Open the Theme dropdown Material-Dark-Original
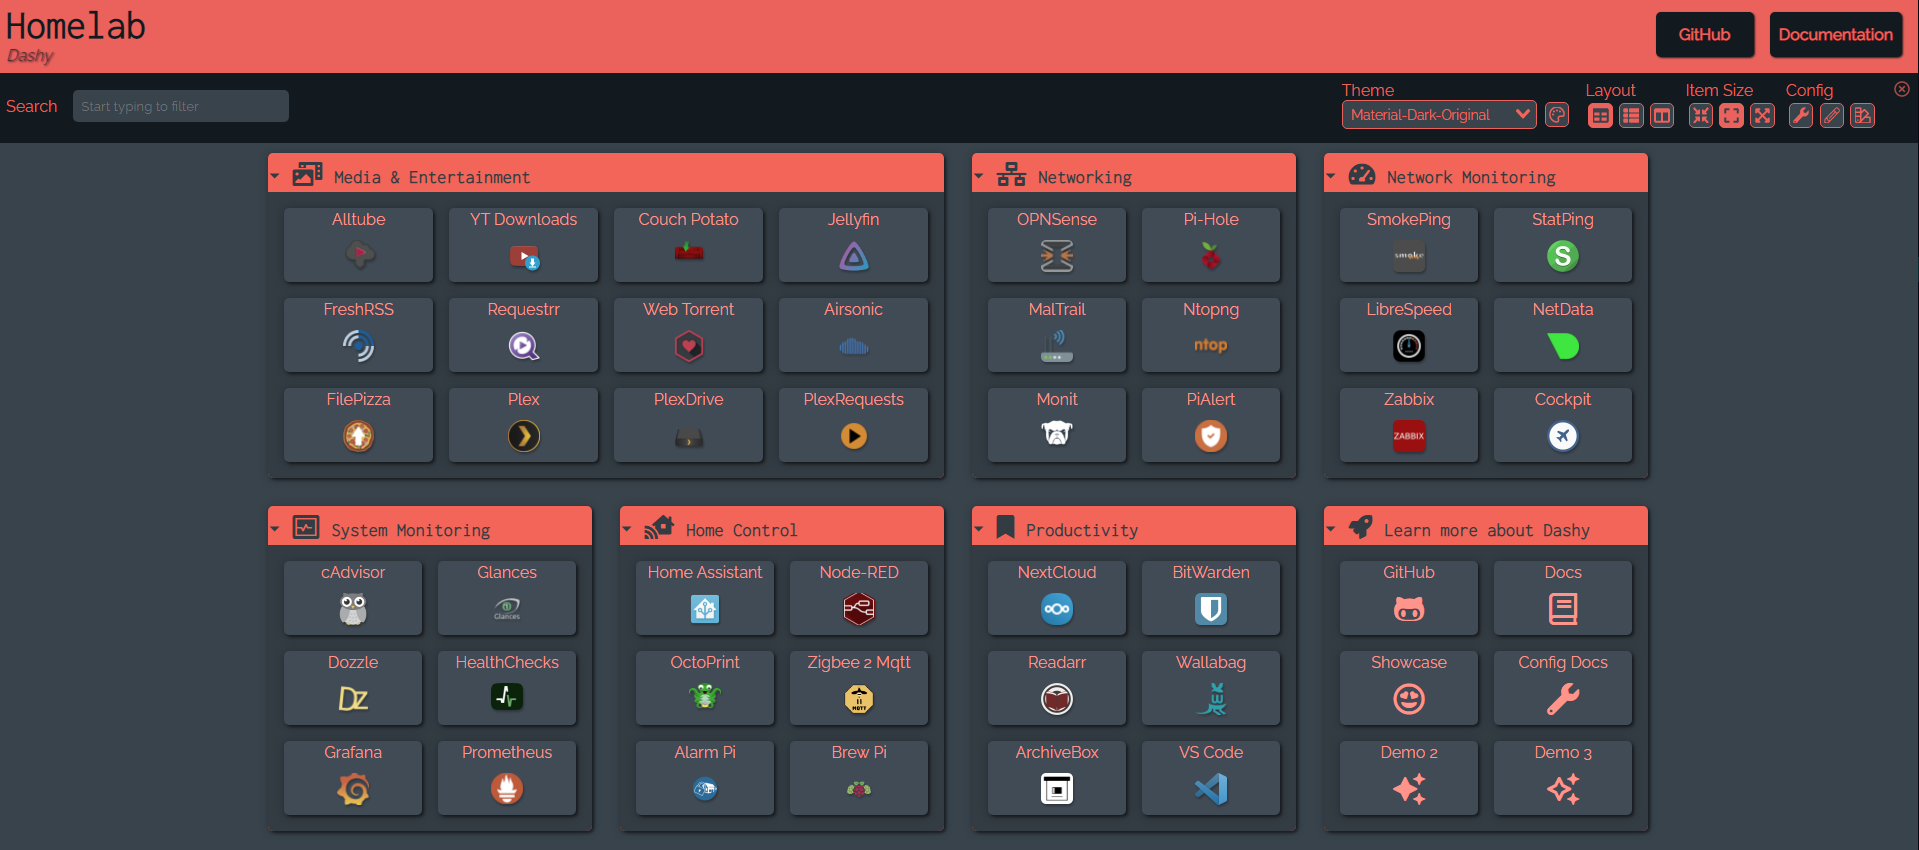The image size is (1919, 850). pos(1438,115)
